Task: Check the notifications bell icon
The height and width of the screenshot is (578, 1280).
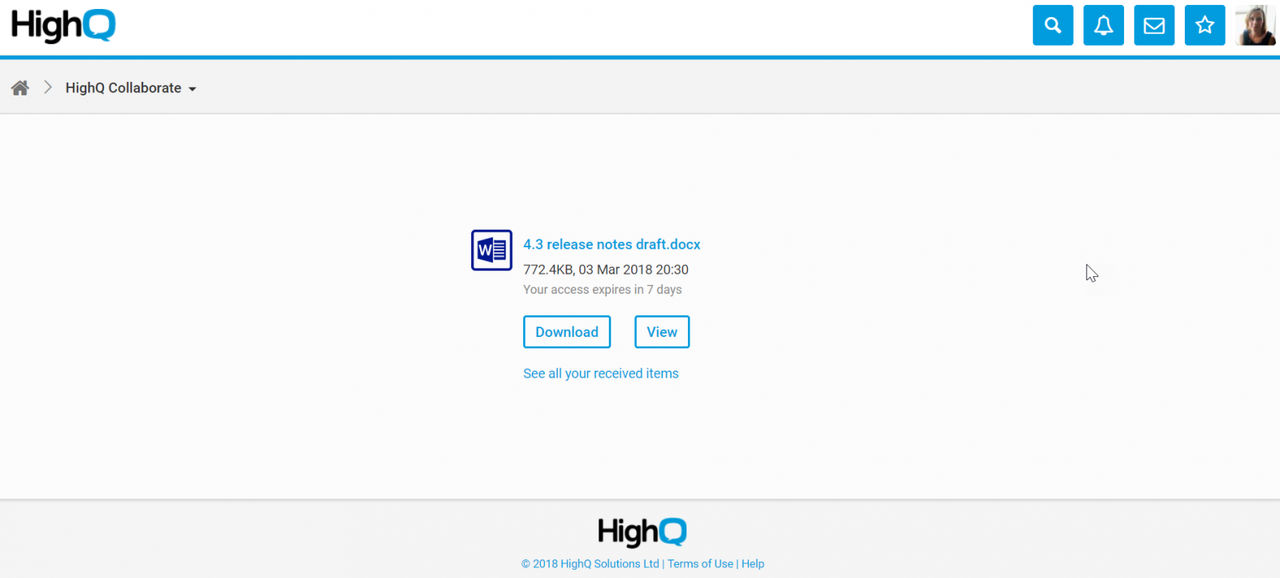Action: 1104,25
